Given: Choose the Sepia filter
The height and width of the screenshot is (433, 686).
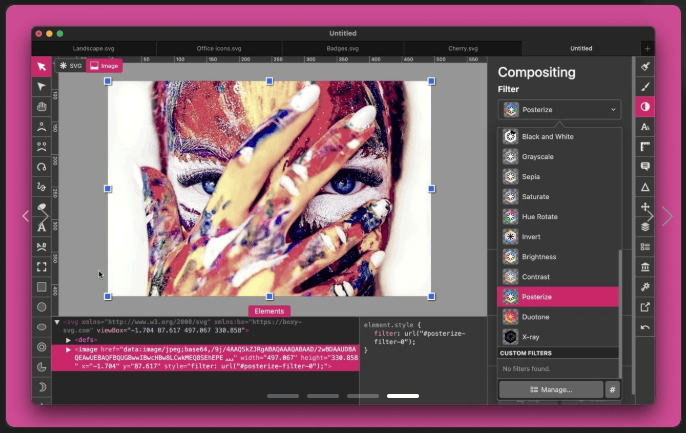Looking at the screenshot, I should click(x=558, y=177).
